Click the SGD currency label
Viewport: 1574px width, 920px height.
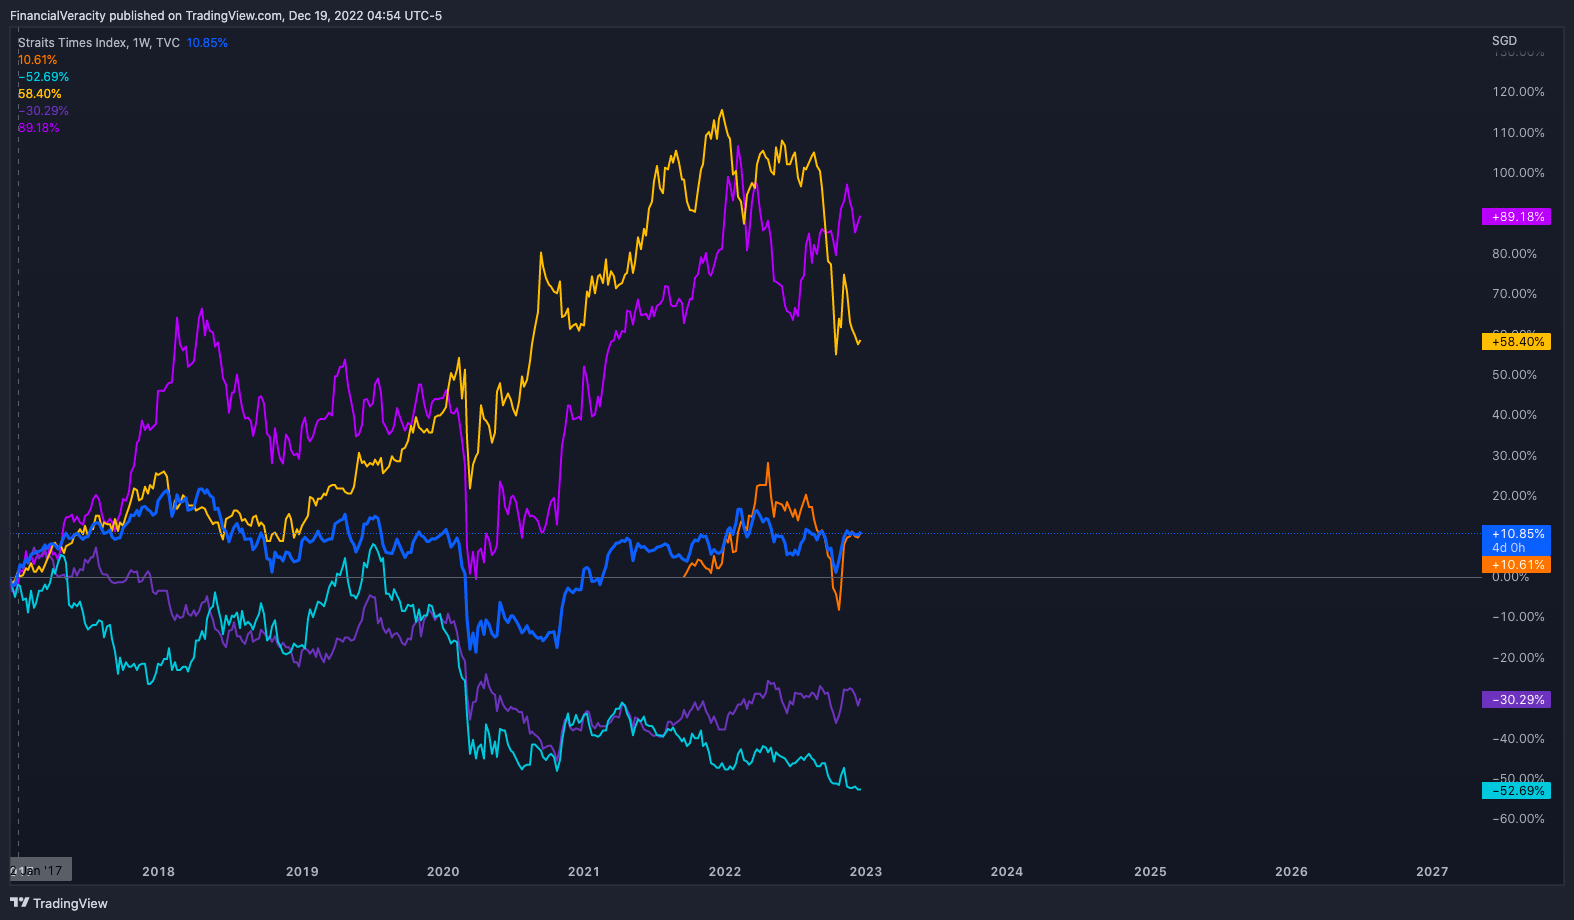click(x=1504, y=41)
